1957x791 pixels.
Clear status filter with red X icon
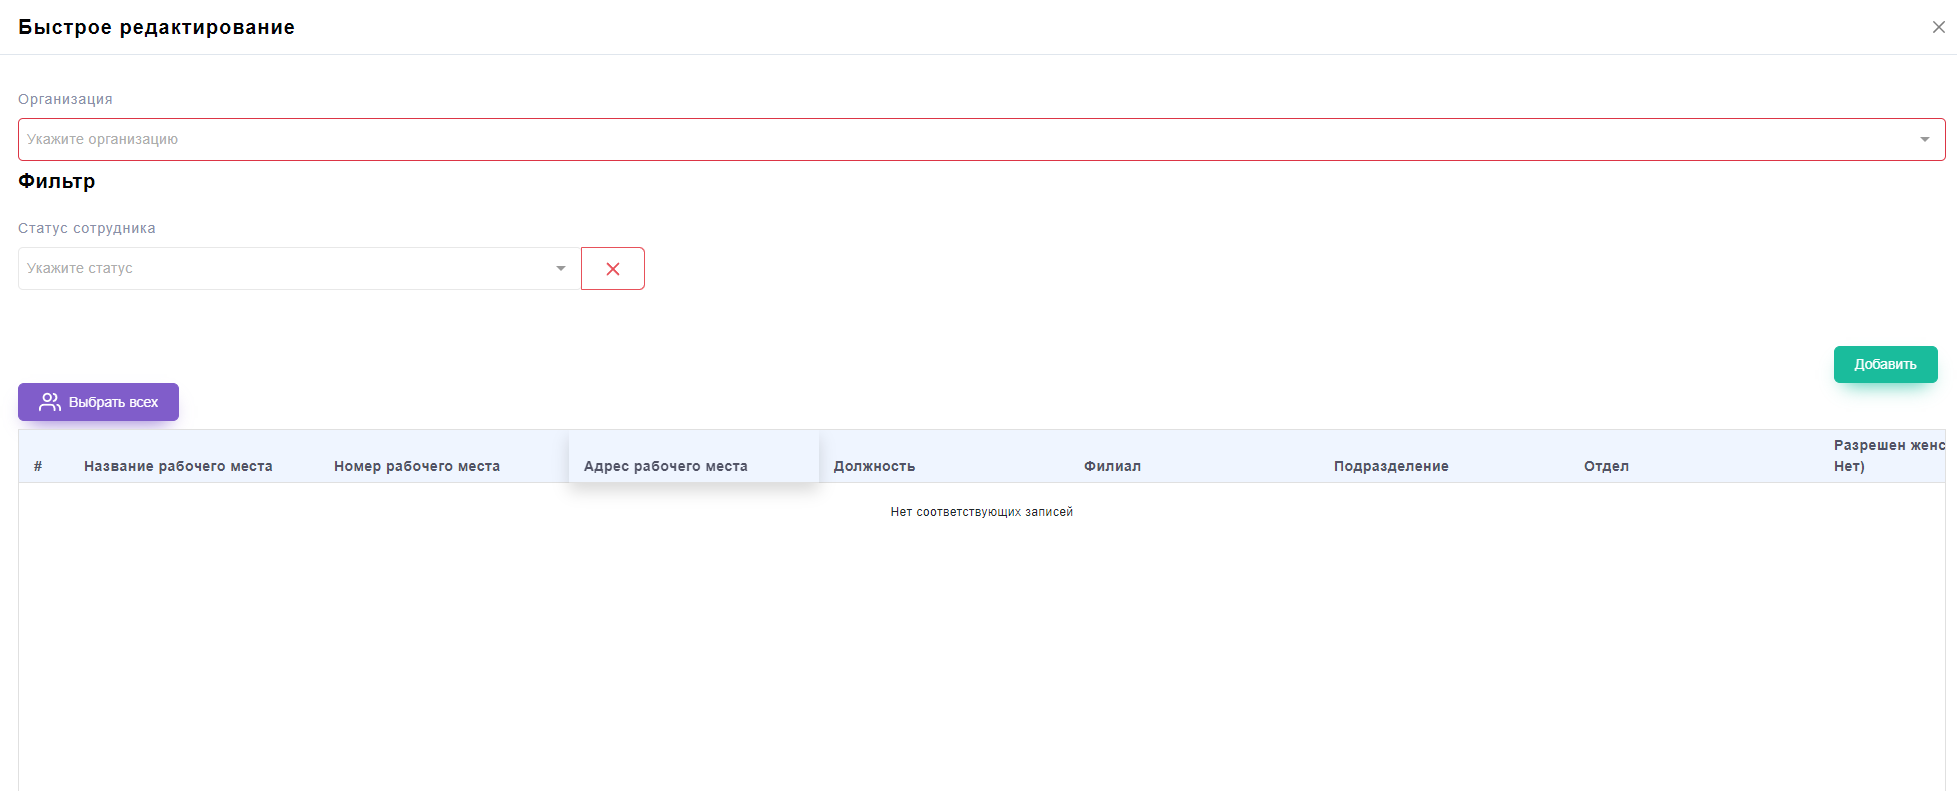(x=613, y=269)
